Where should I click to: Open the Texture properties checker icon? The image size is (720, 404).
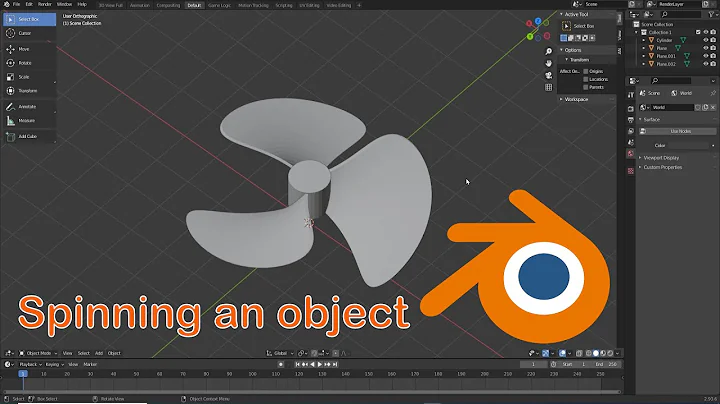coord(630,171)
